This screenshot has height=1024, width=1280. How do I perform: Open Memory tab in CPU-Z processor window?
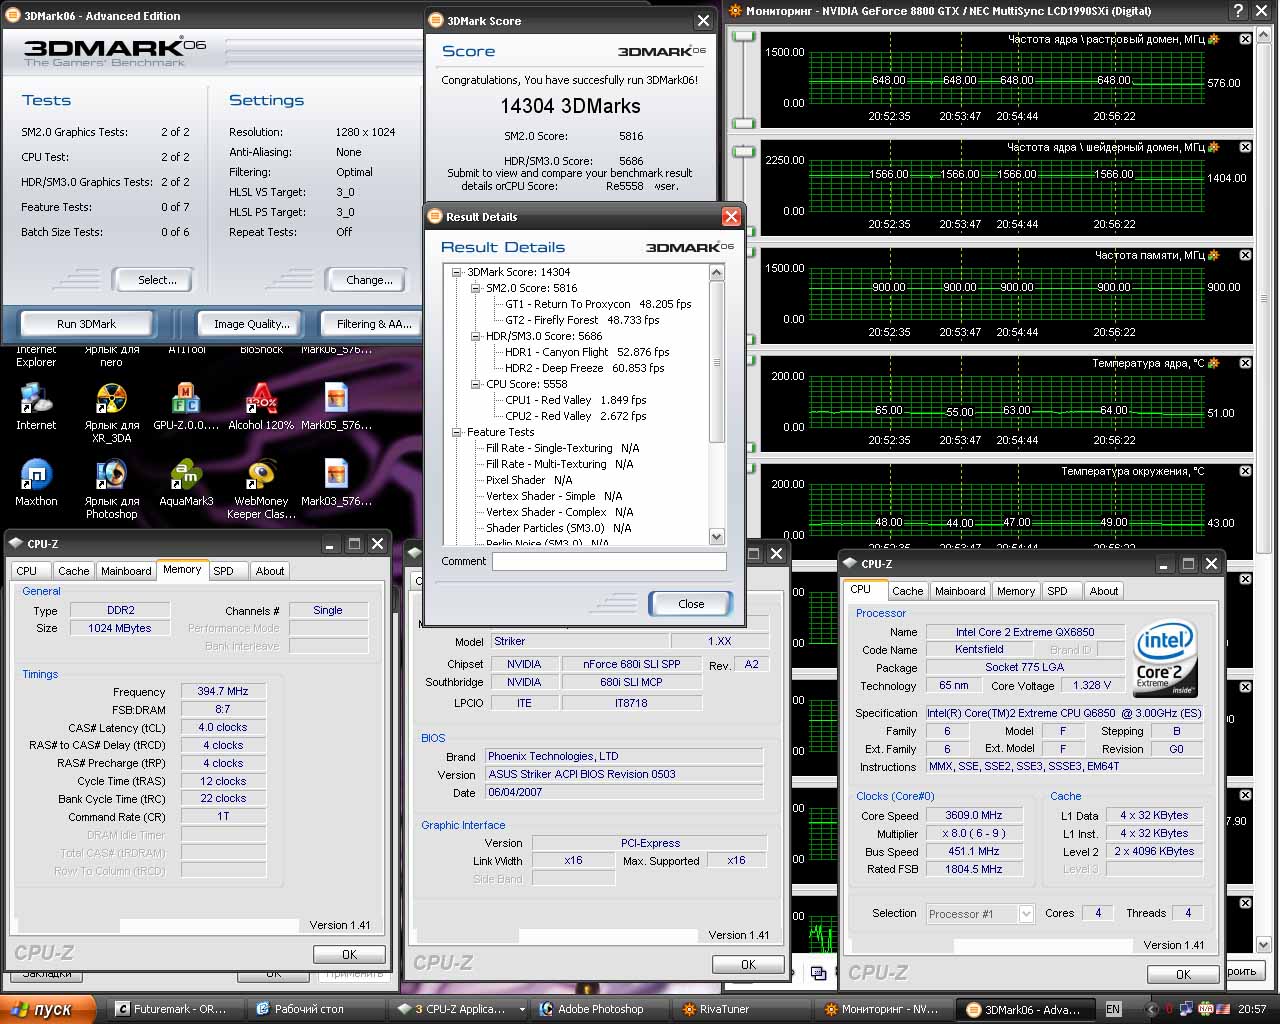pyautogui.click(x=1016, y=591)
